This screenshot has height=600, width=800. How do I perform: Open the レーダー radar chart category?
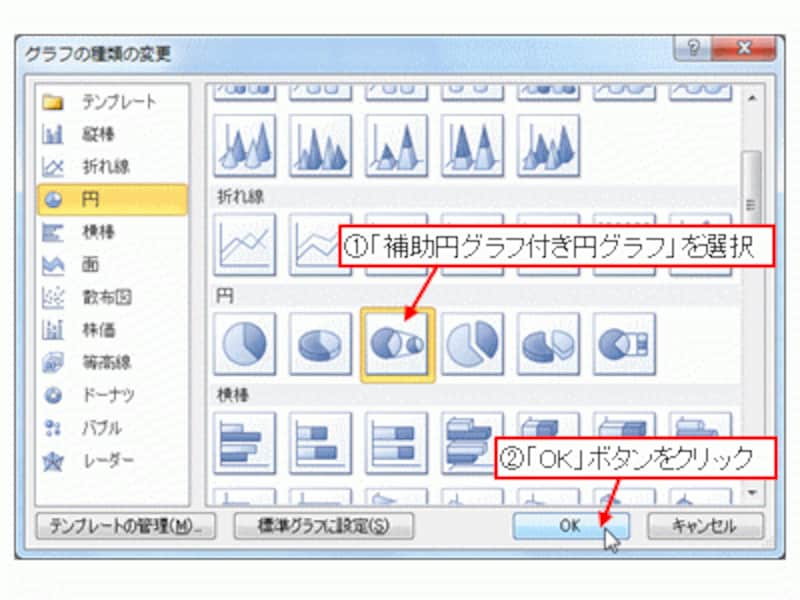pyautogui.click(x=112, y=461)
